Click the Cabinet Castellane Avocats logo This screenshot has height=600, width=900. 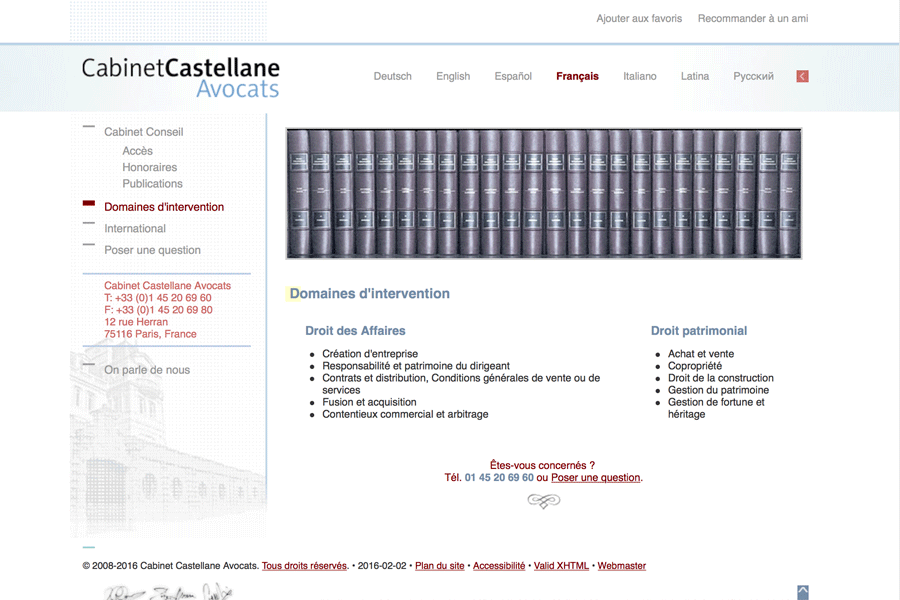pyautogui.click(x=181, y=78)
